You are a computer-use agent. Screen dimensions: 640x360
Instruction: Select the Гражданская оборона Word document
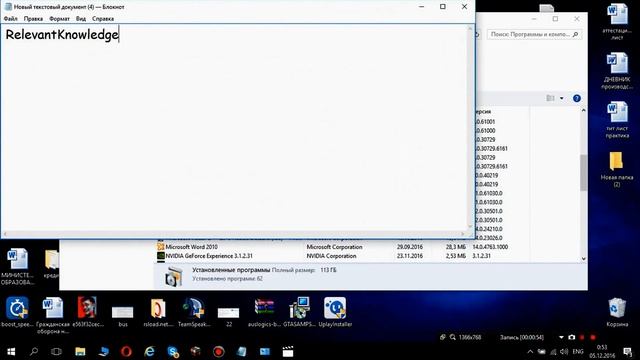53,315
